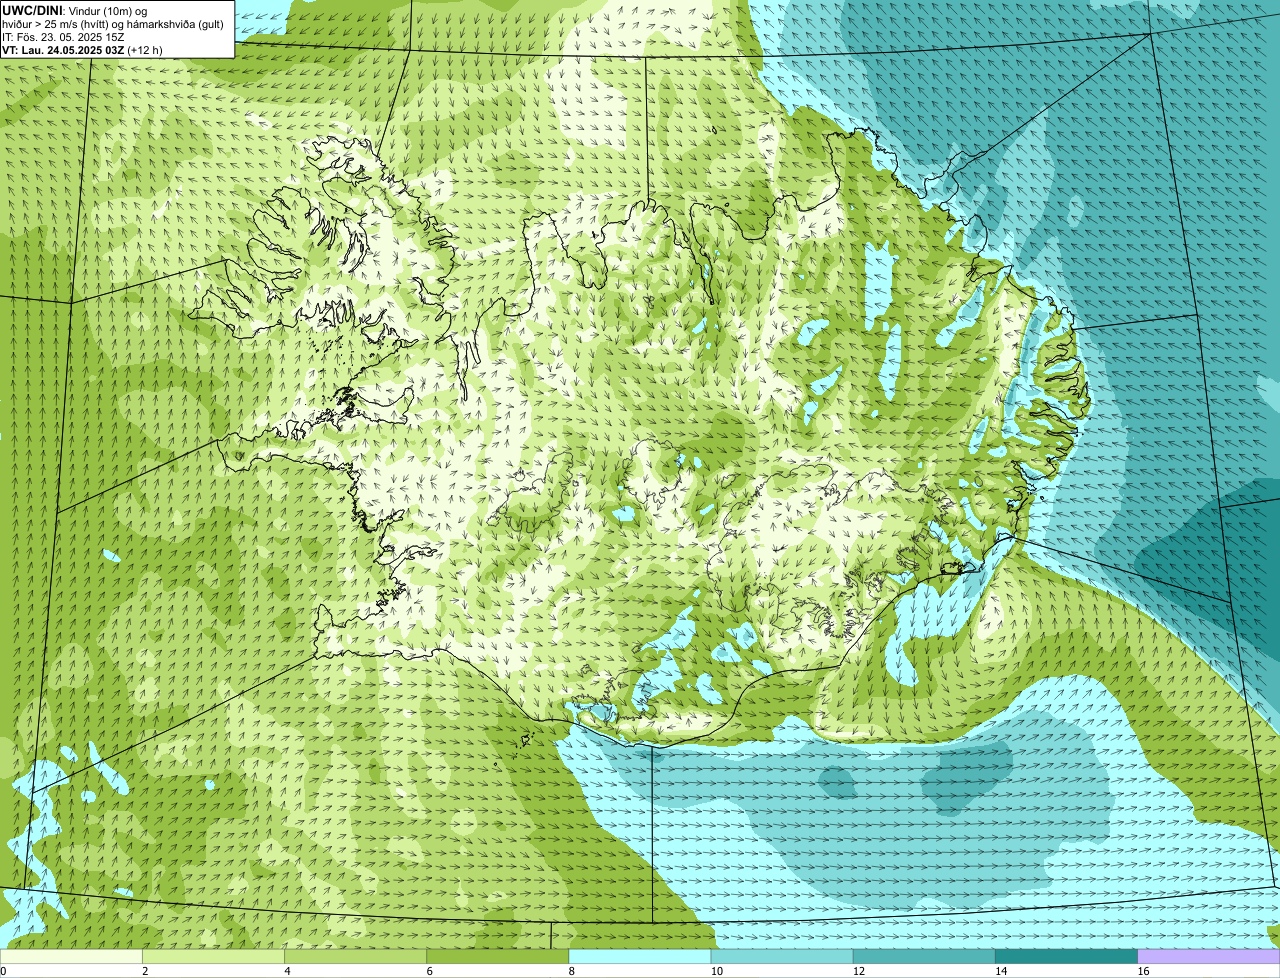Screen dimensions: 1280x978
Task: Click the 8–10 m/s light cyan legend segment
Action: click(640, 956)
